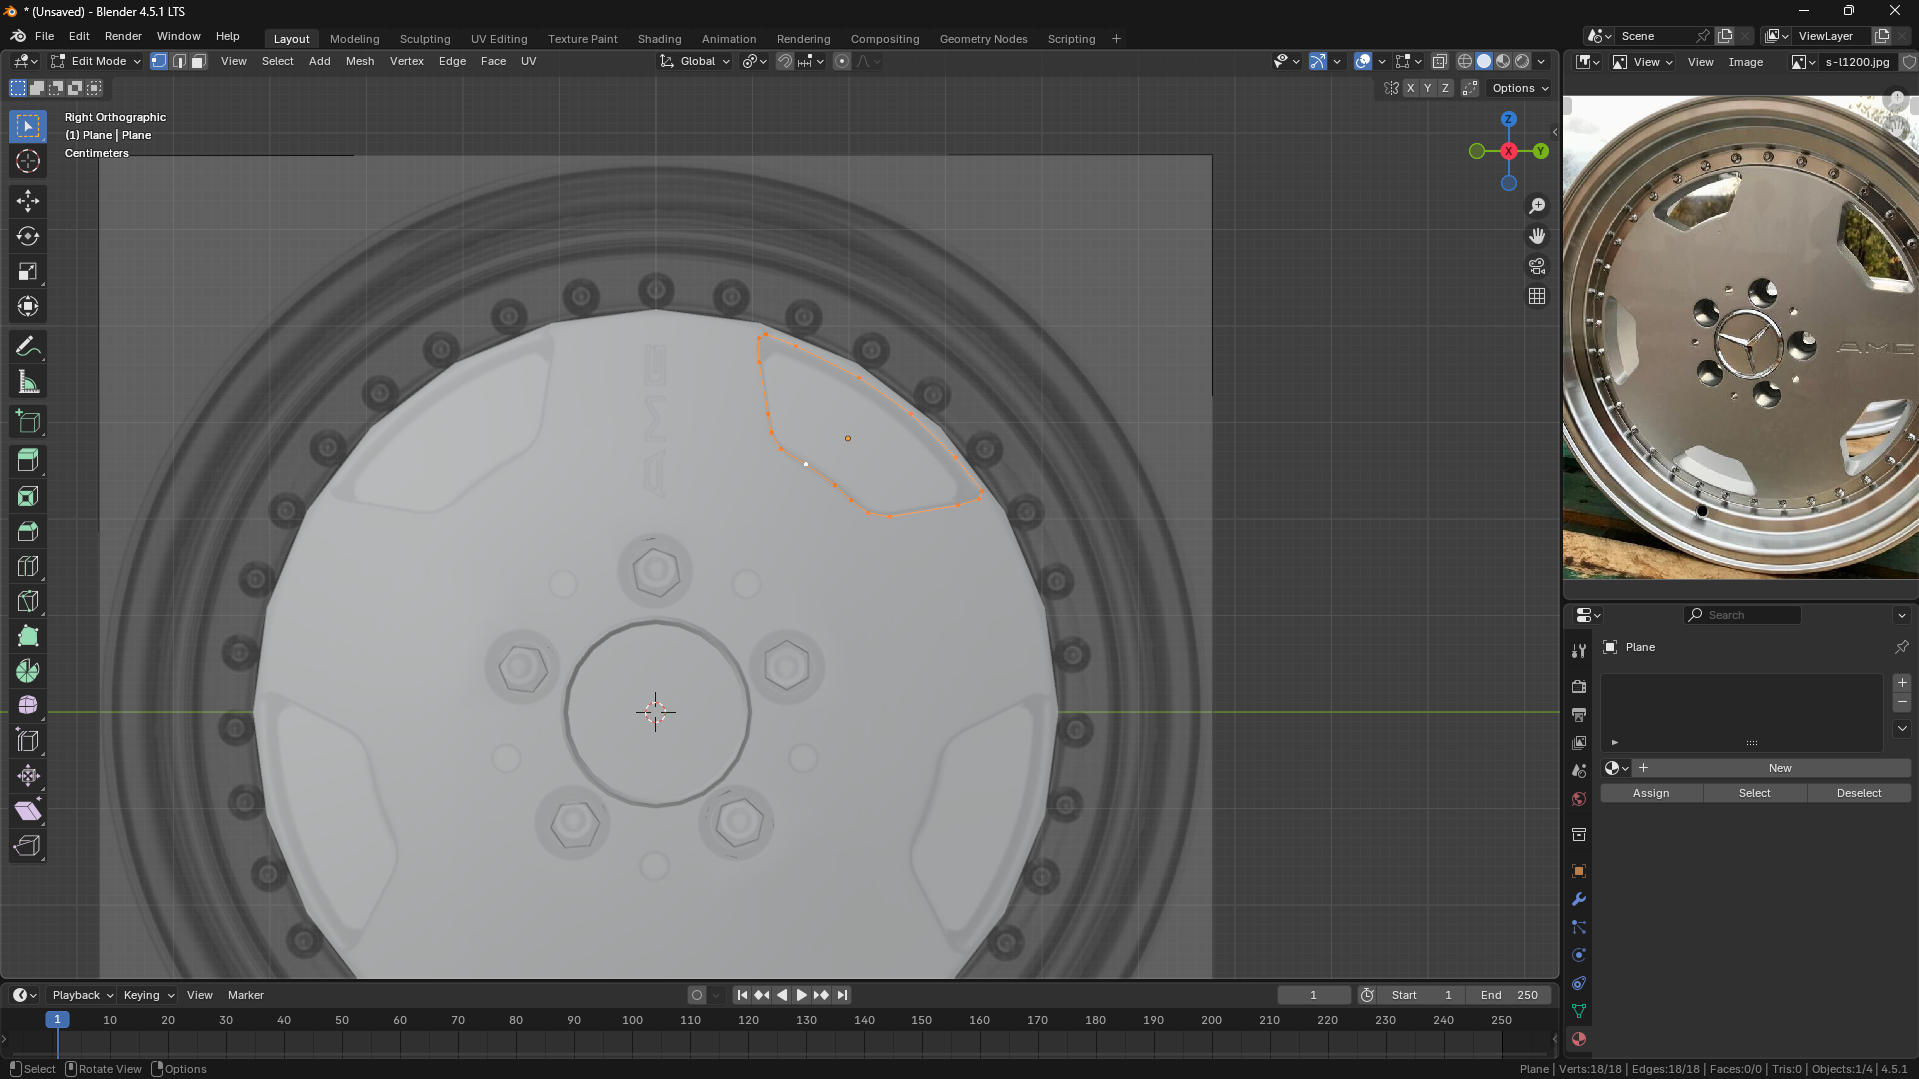Toggle proportional editing
This screenshot has width=1919, height=1079.
point(842,61)
